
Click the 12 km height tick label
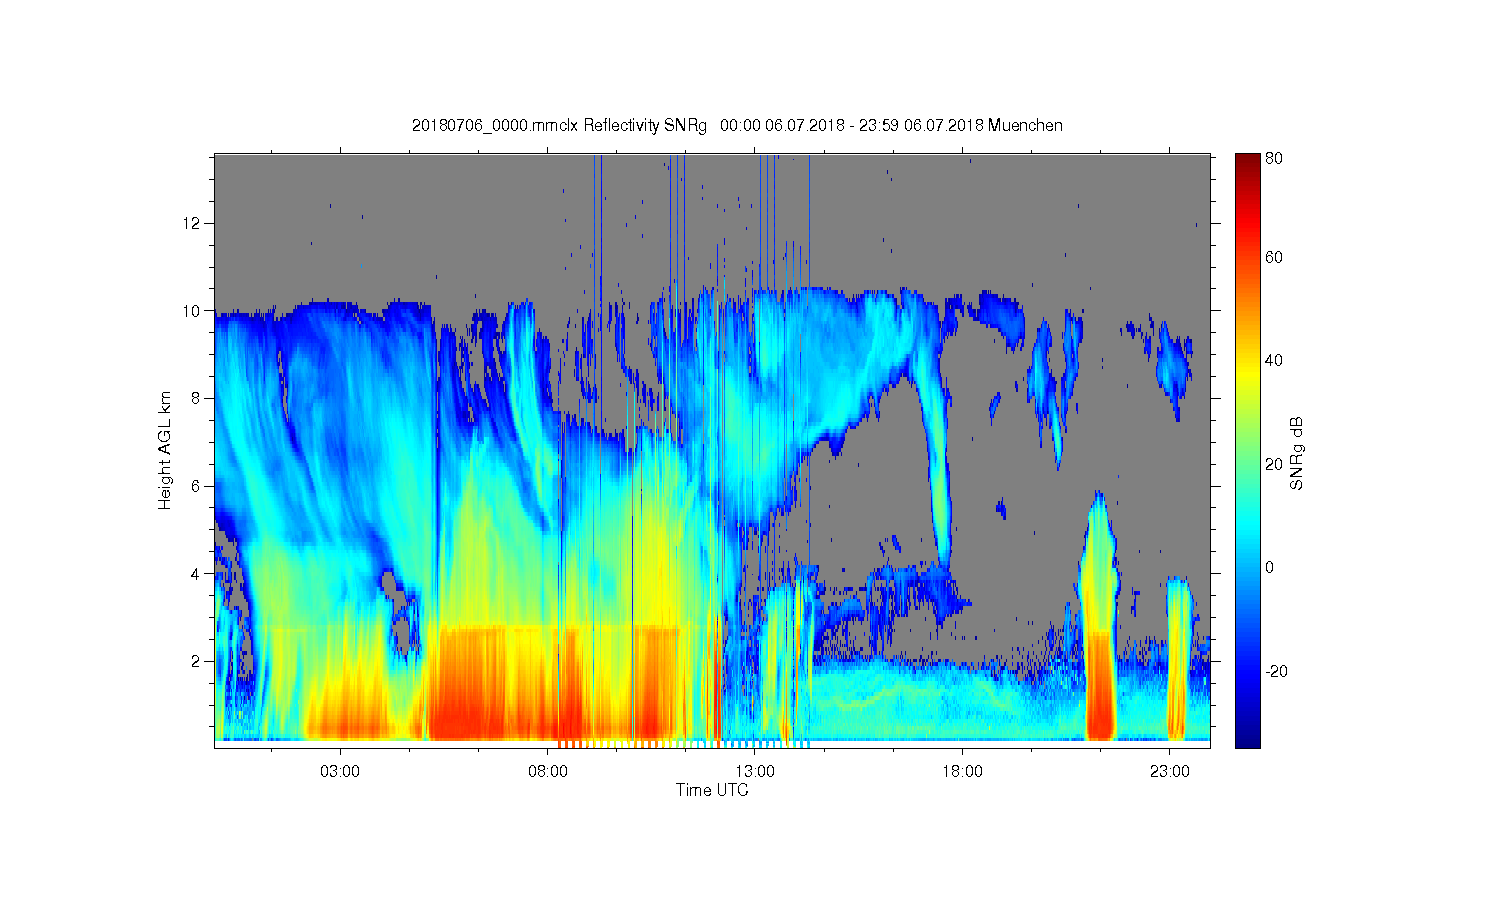pyautogui.click(x=192, y=222)
